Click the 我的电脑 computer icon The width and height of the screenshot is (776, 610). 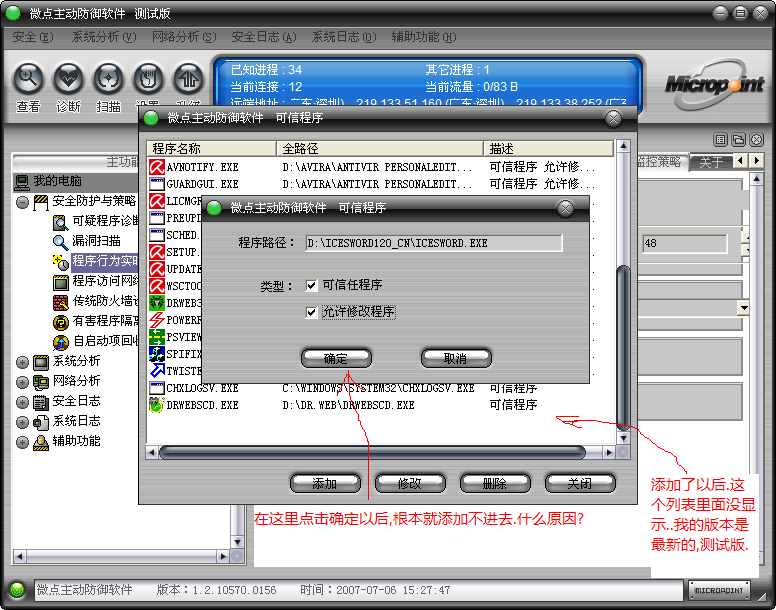(x=22, y=181)
